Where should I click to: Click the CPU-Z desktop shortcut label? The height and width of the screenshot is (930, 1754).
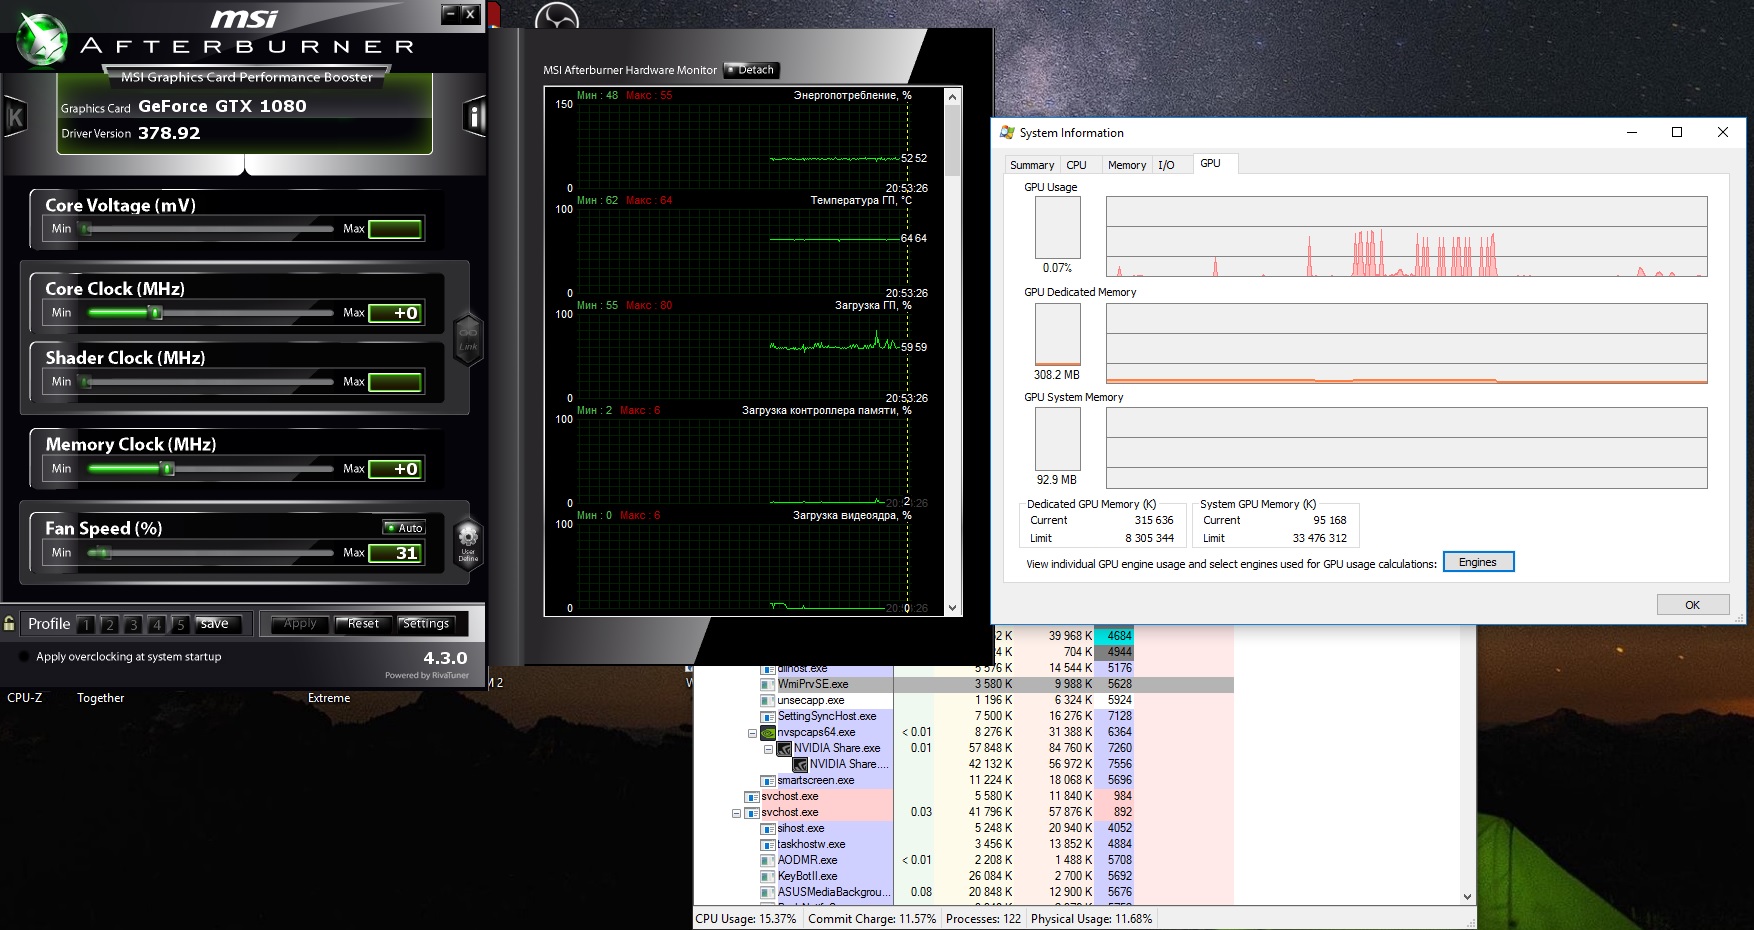tap(25, 698)
